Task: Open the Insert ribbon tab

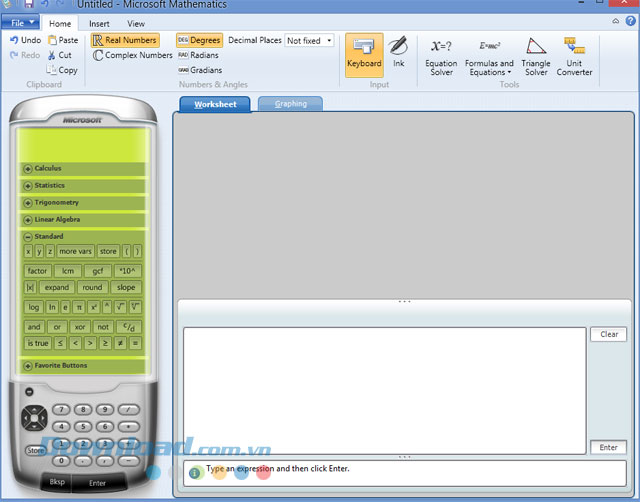Action: tap(99, 23)
